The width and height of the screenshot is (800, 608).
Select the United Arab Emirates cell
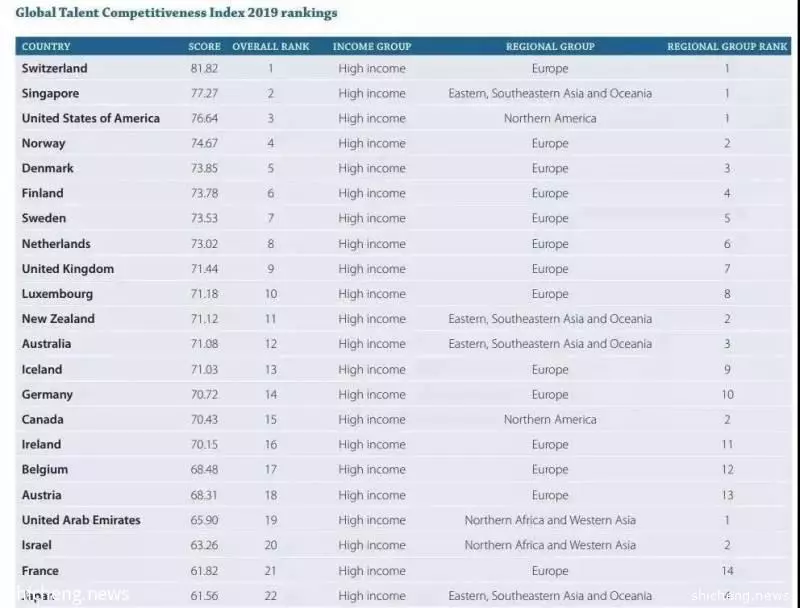[x=81, y=520]
